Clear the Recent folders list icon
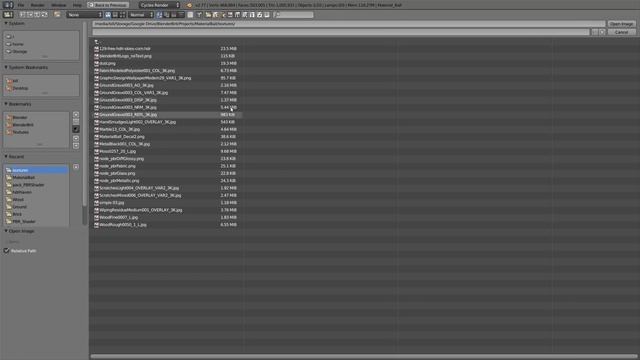This screenshot has height=360, width=640. (76, 167)
